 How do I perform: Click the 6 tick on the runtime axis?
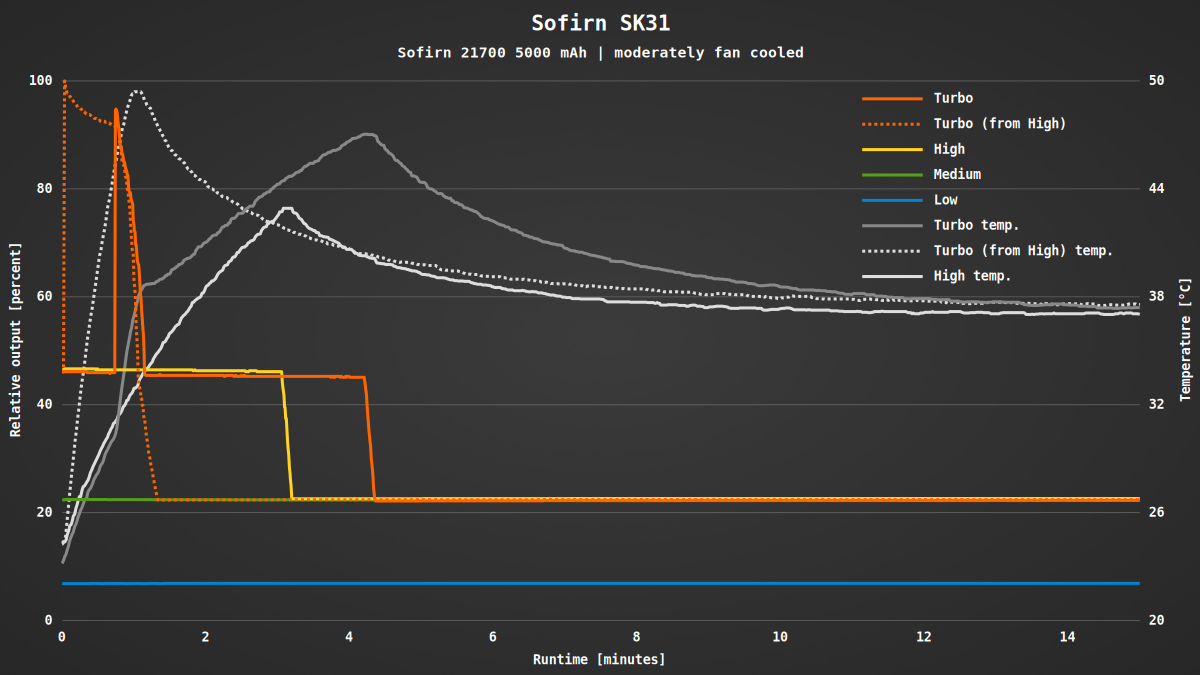pyautogui.click(x=493, y=637)
